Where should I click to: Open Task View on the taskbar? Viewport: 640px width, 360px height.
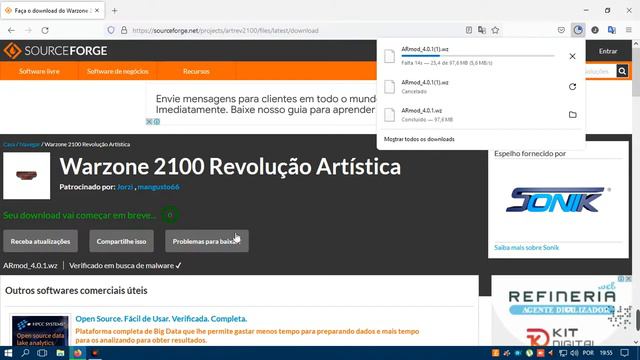42,353
